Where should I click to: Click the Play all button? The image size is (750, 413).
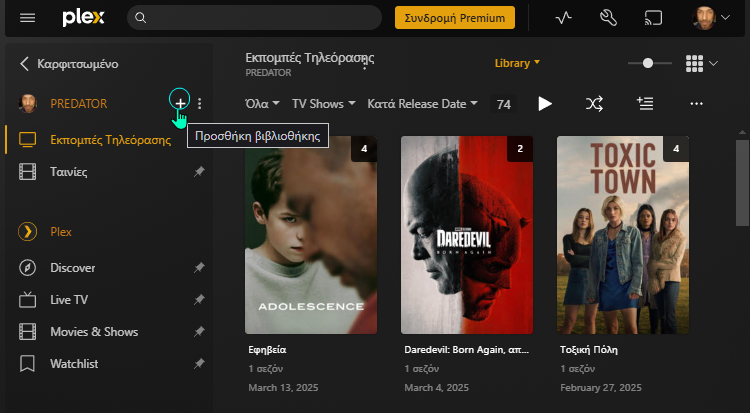[x=545, y=104]
